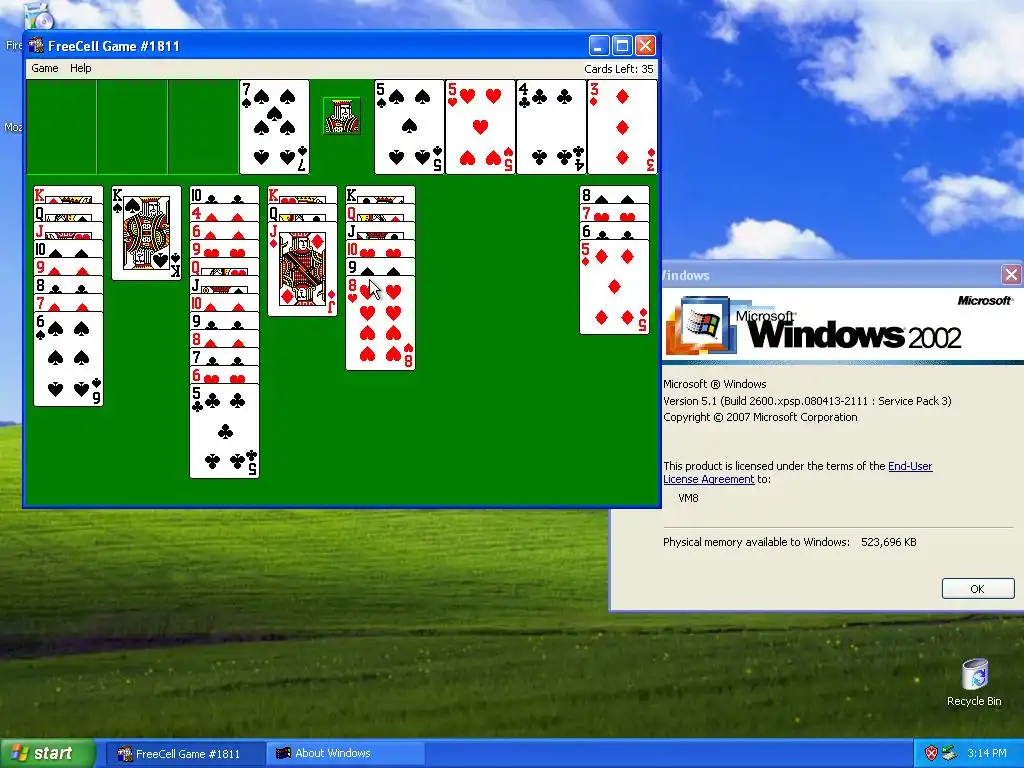Select the jack of diamonds card
1024x768 pixels.
[x=302, y=269]
